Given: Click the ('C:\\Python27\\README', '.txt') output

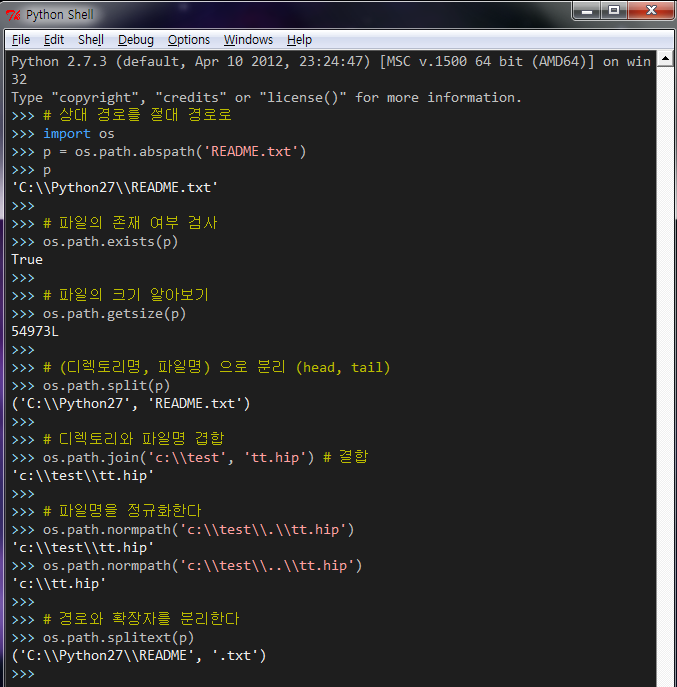Looking at the screenshot, I should 139,655.
